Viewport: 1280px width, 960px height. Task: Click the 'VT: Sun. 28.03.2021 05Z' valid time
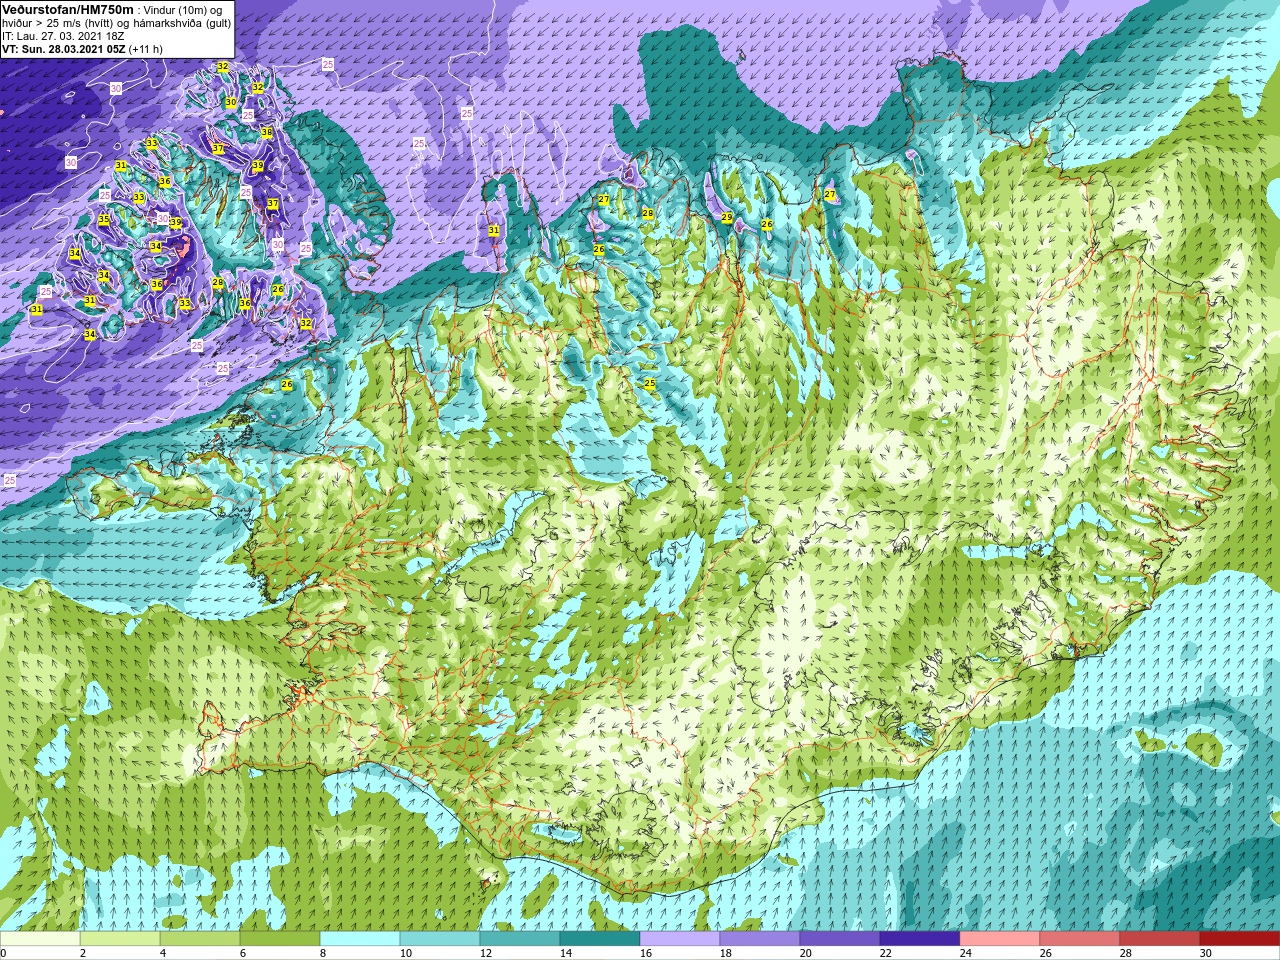[x=63, y=49]
